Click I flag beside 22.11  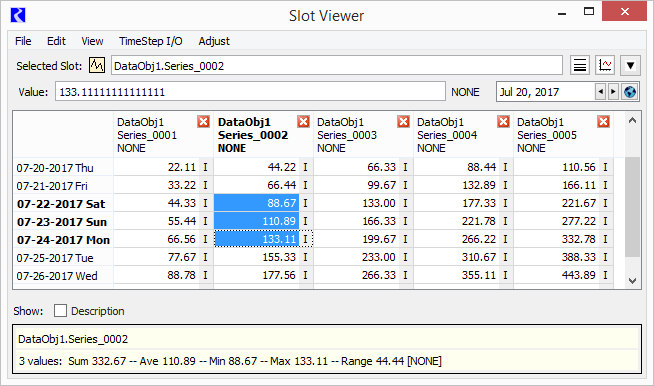pyautogui.click(x=205, y=167)
